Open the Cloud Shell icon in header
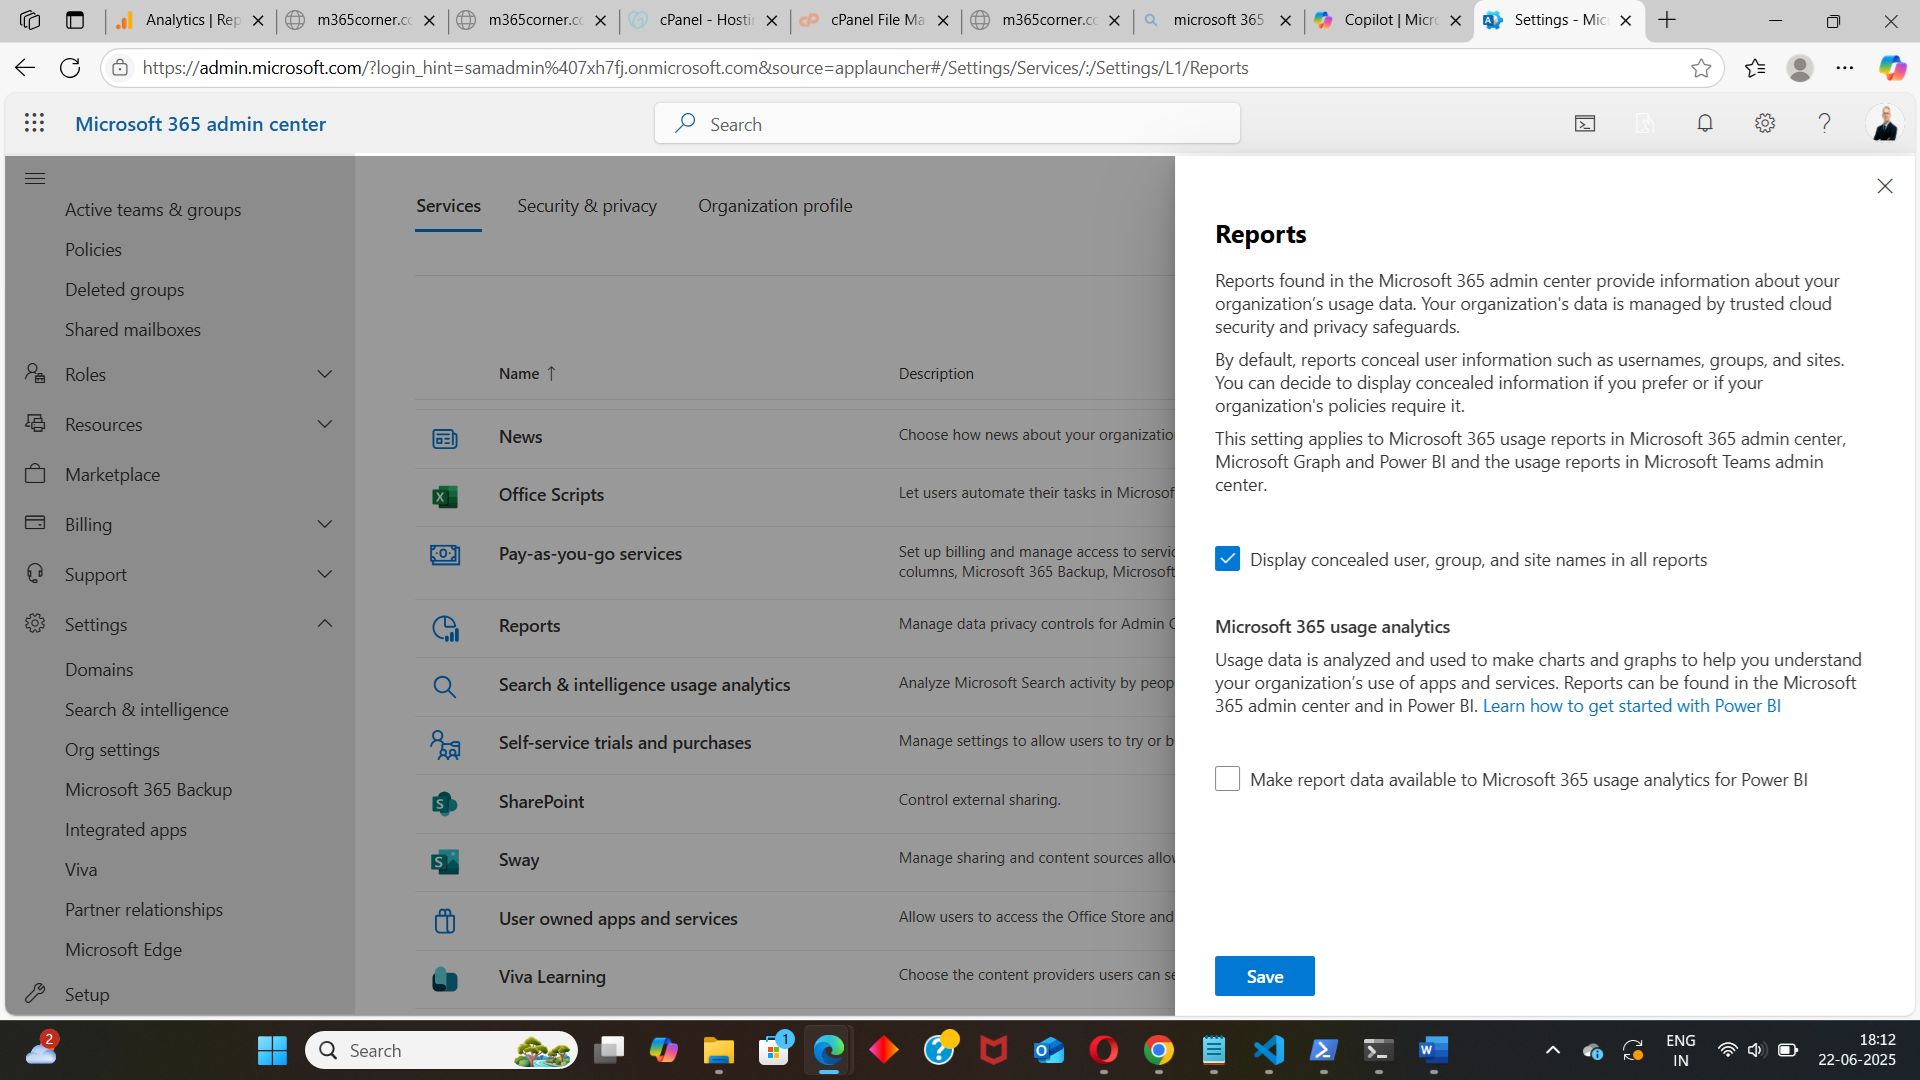Image resolution: width=1920 pixels, height=1080 pixels. pyautogui.click(x=1585, y=123)
